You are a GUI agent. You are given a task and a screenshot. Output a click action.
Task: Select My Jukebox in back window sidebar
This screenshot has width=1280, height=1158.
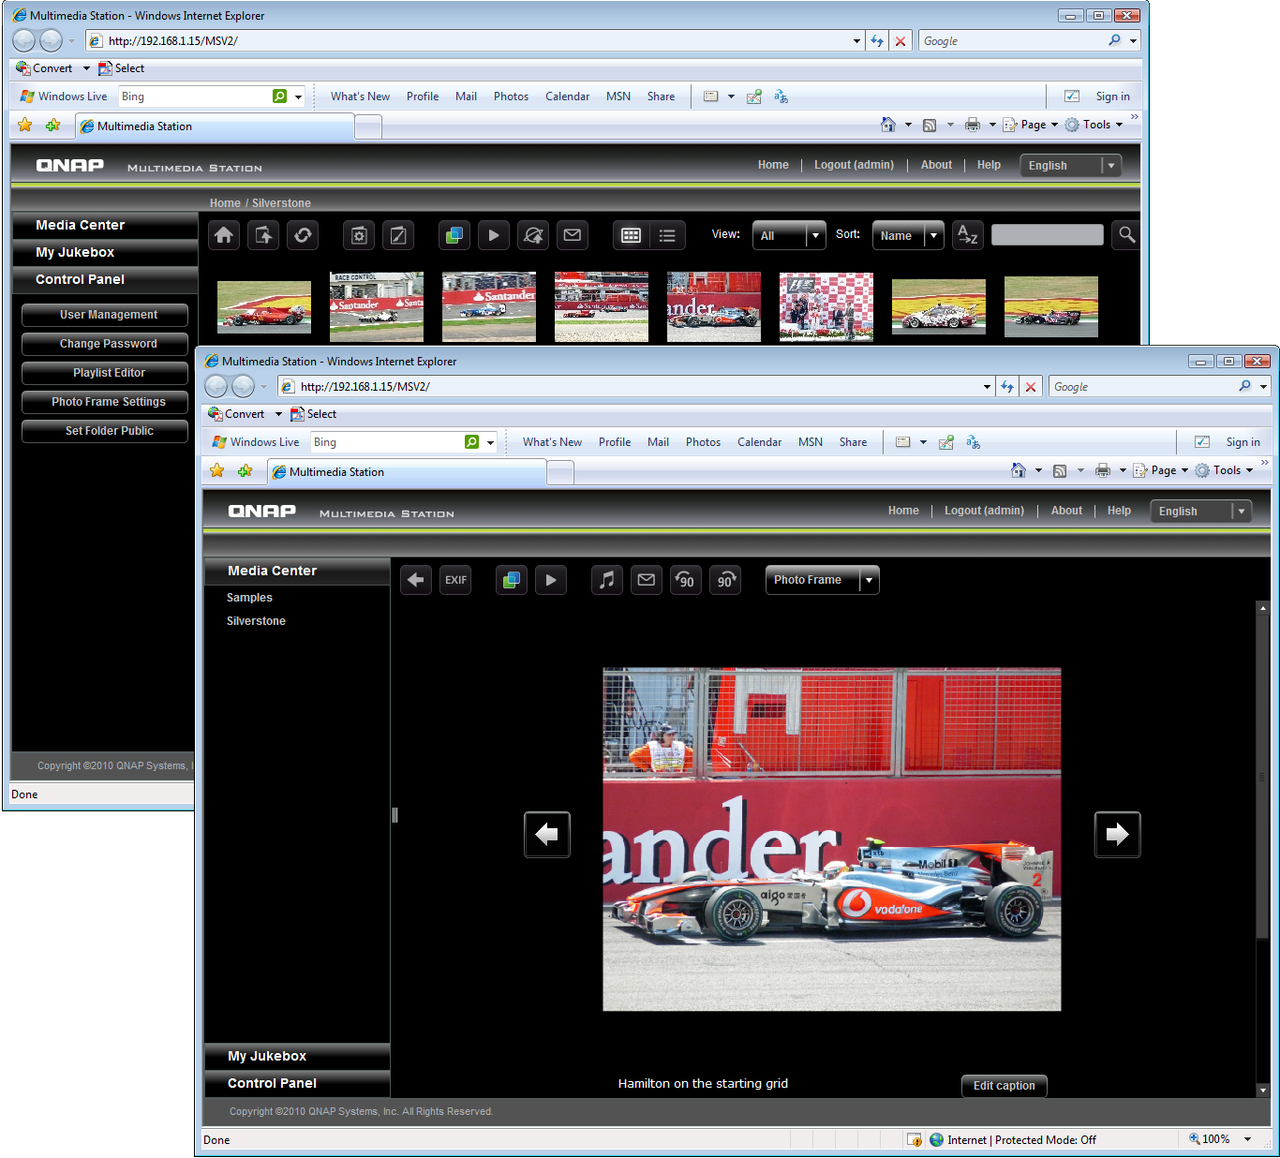(104, 252)
